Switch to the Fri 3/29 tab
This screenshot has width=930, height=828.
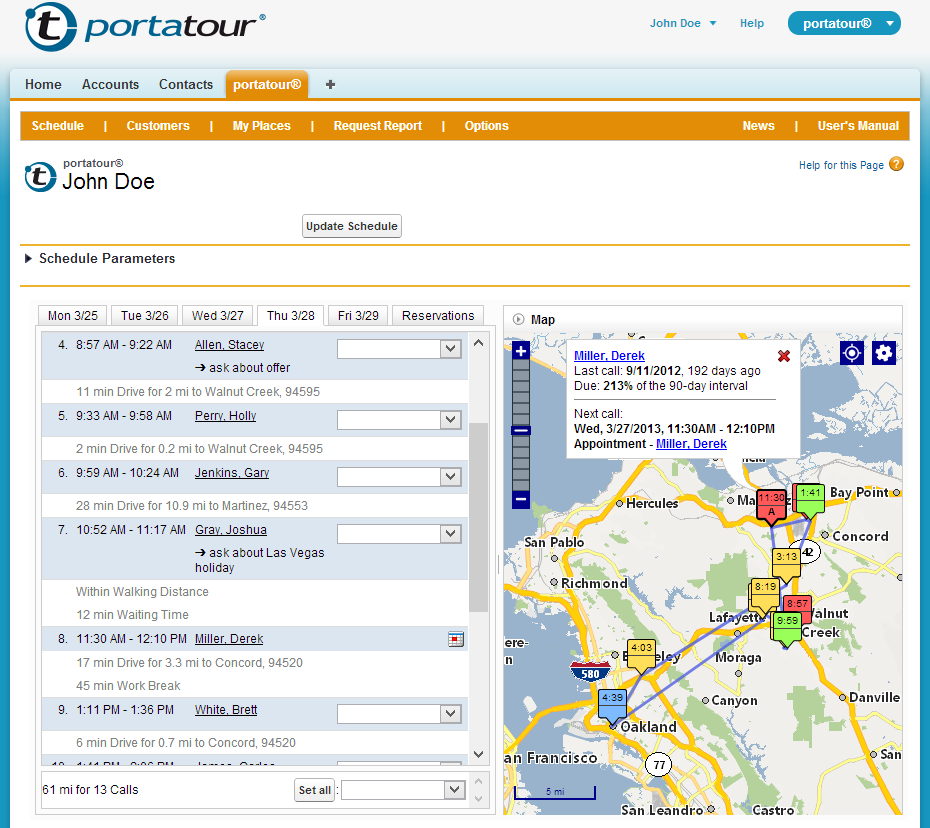point(358,316)
